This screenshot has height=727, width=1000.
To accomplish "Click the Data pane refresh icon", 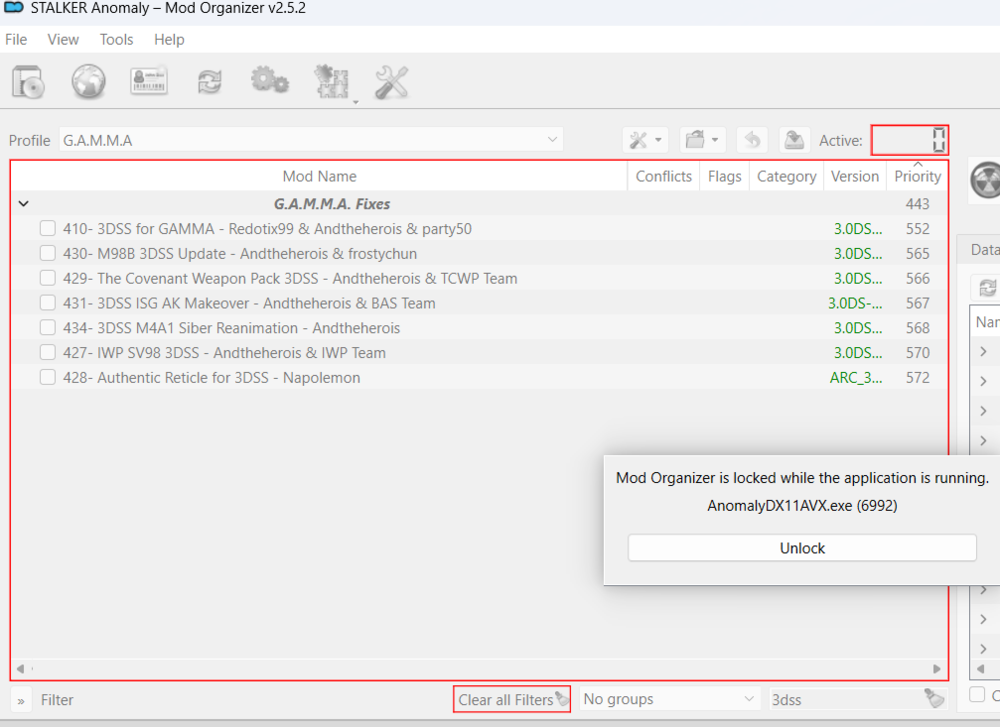I will [x=986, y=288].
